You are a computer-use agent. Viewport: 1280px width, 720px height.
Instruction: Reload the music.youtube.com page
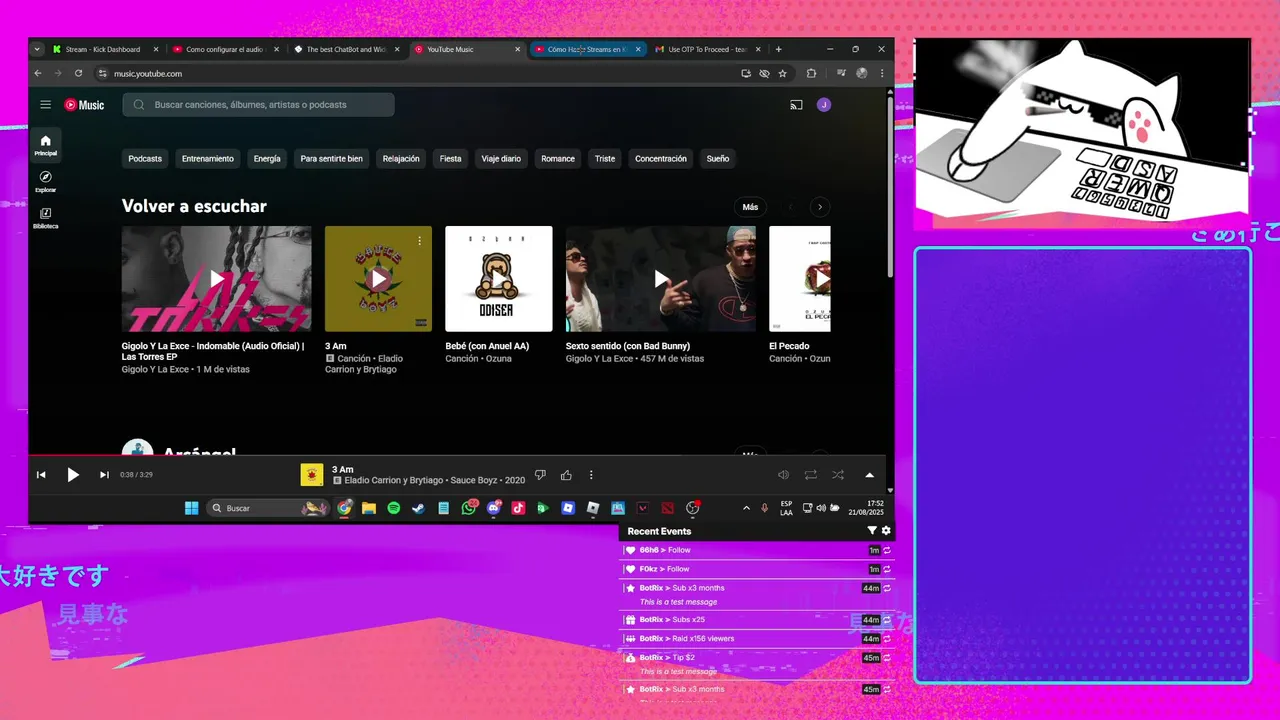78,73
